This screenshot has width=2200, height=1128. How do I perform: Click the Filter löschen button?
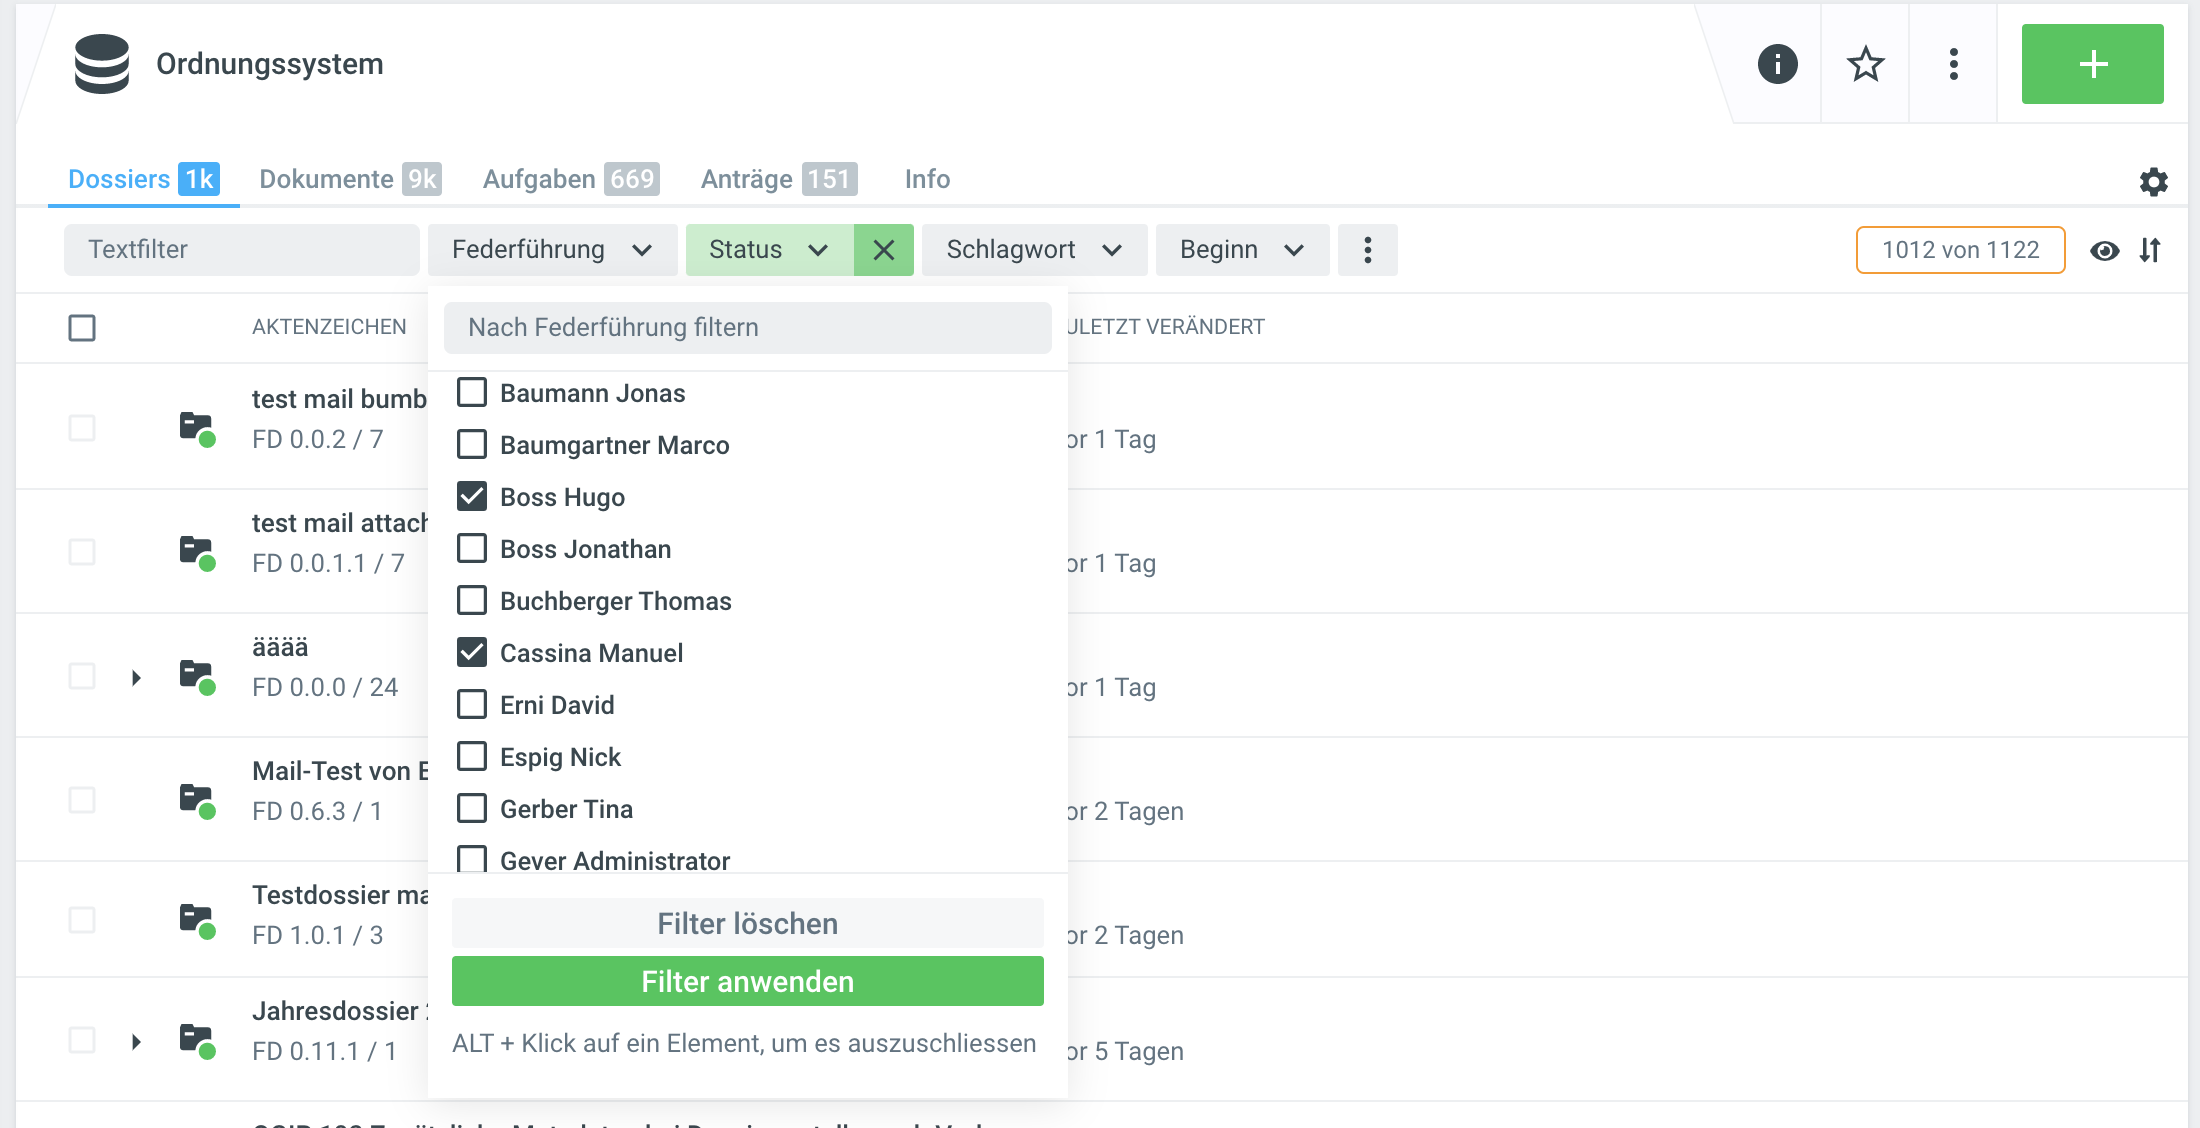[x=747, y=923]
